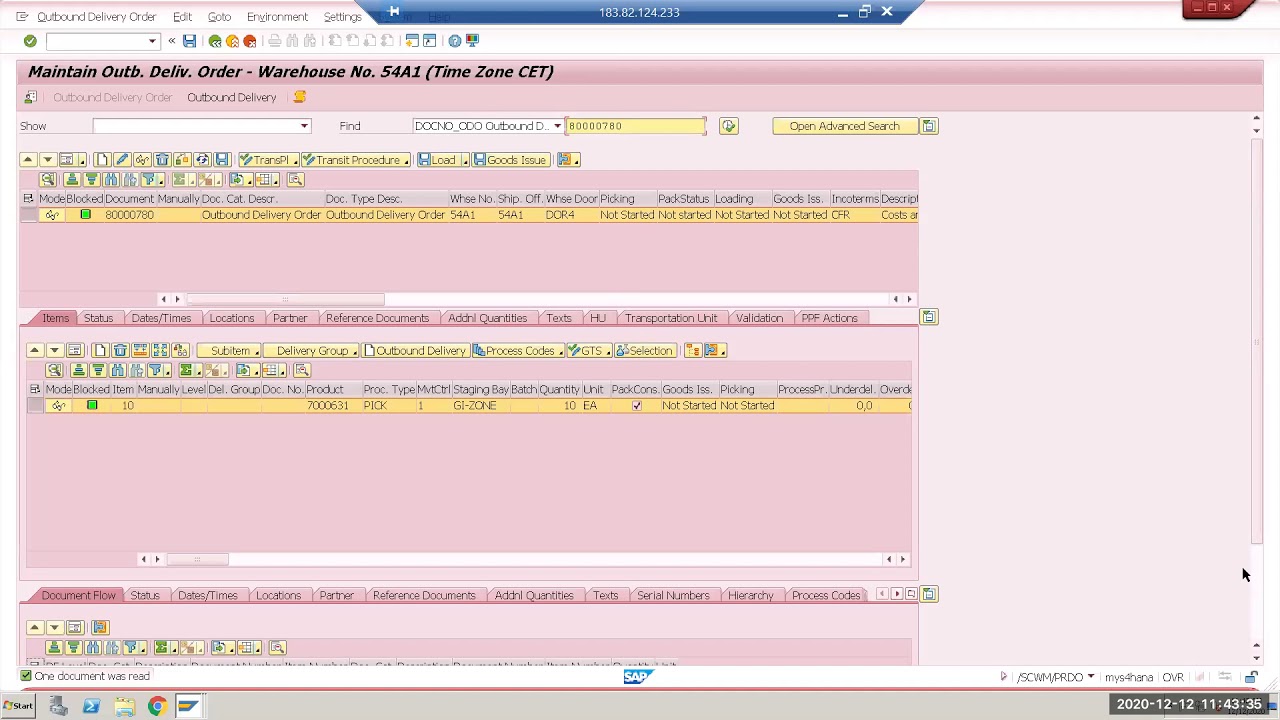
Task: Select the header row selector for document 80000780
Action: click(28, 215)
